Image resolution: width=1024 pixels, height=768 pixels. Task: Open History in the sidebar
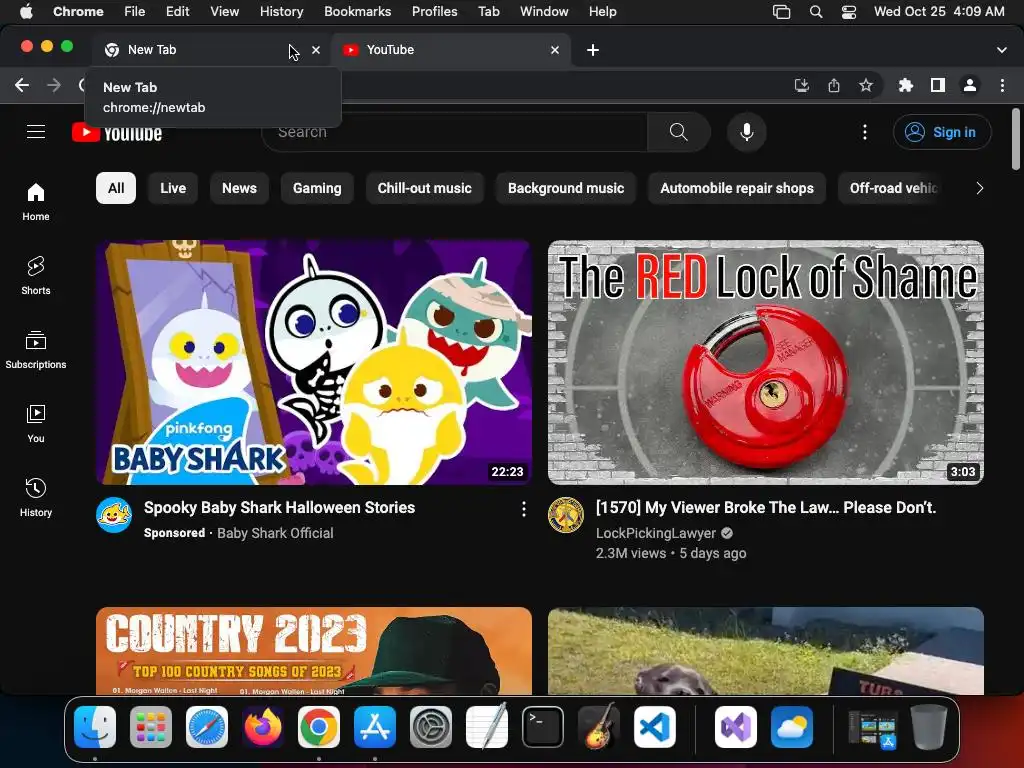coord(36,498)
